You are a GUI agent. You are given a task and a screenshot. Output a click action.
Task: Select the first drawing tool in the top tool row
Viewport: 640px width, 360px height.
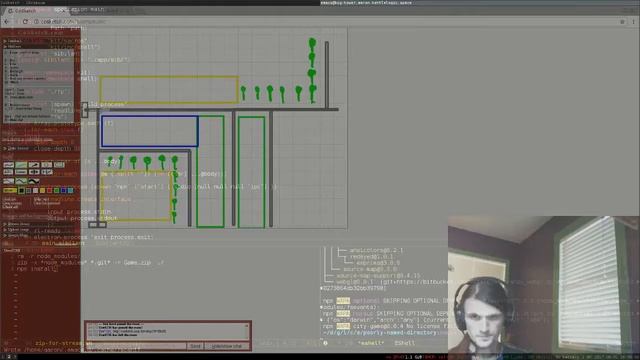pyautogui.click(x=9, y=165)
